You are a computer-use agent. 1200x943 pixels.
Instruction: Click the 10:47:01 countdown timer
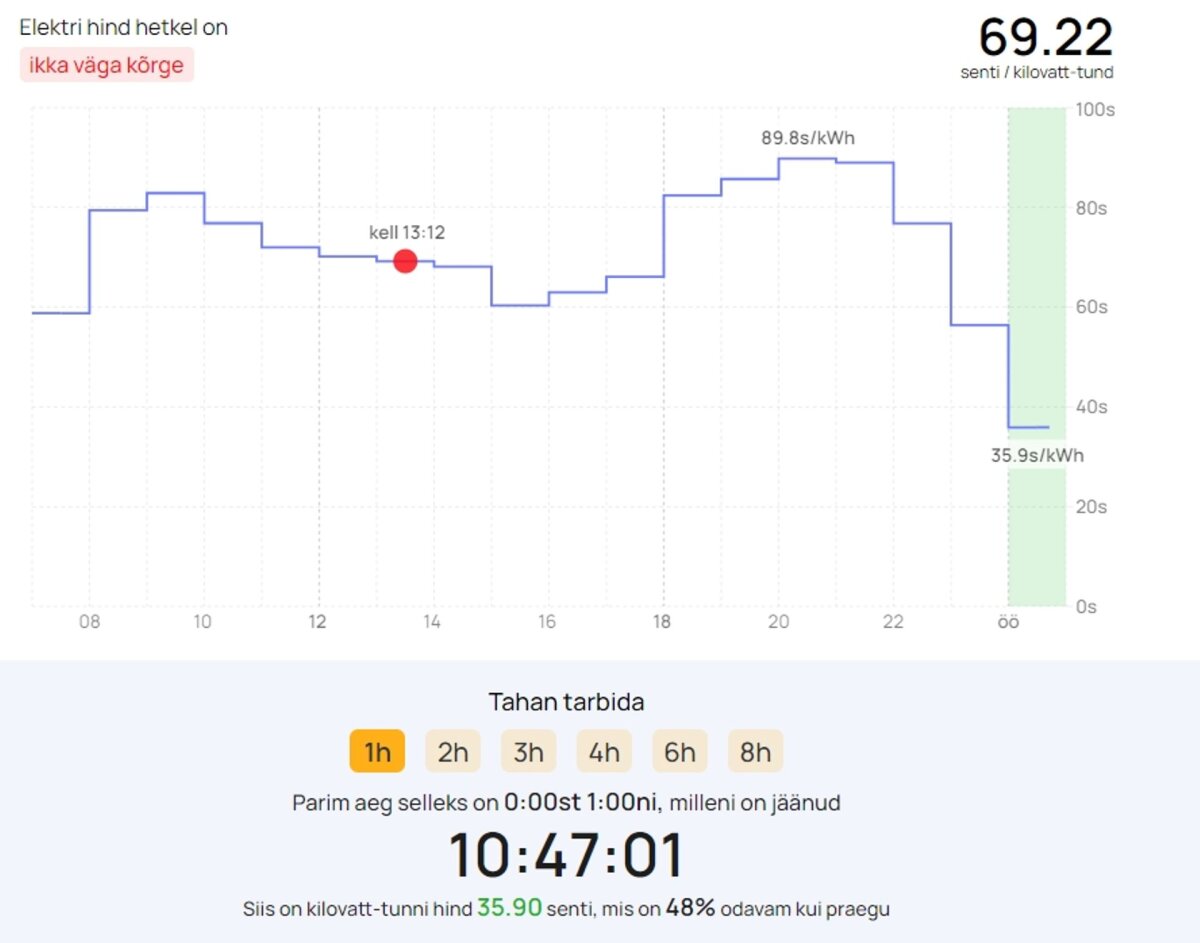tap(566, 856)
